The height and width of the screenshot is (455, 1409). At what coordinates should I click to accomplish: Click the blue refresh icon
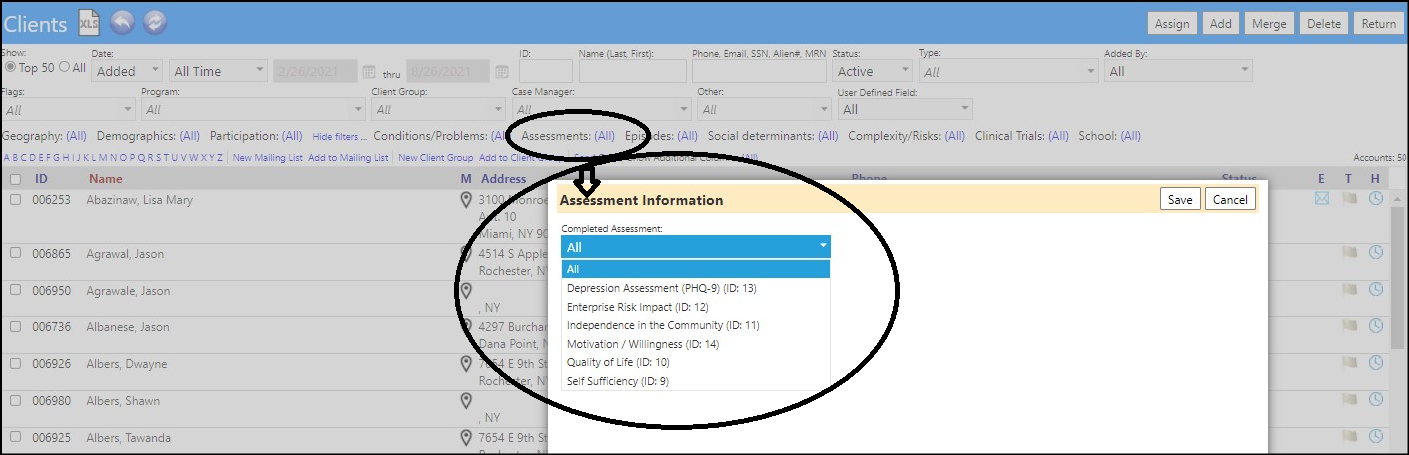[x=155, y=23]
